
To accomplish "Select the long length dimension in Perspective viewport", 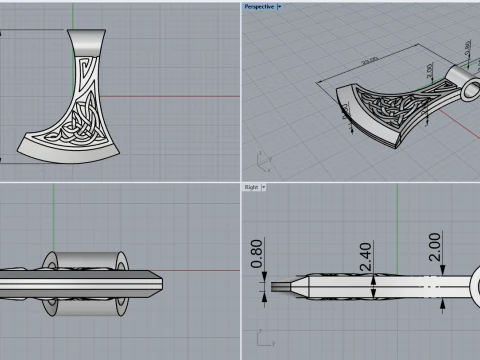I will tap(370, 61).
